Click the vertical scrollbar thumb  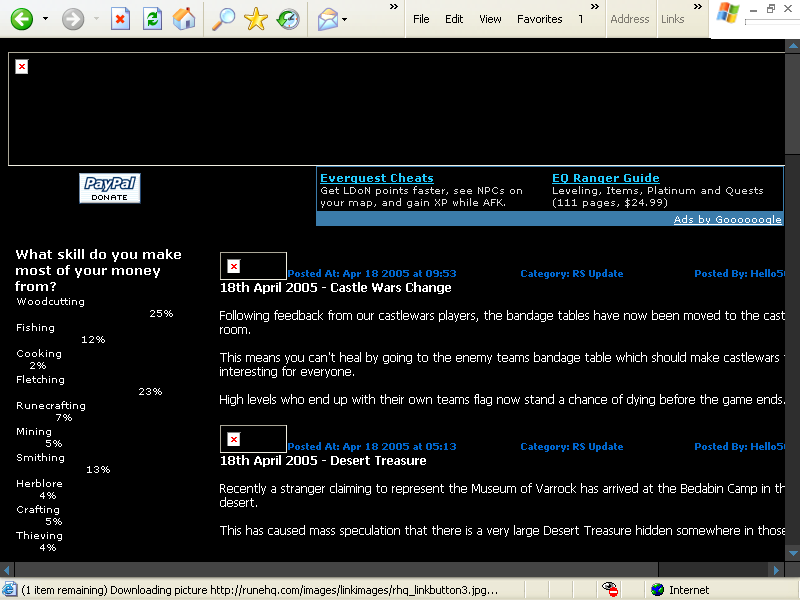[x=793, y=103]
